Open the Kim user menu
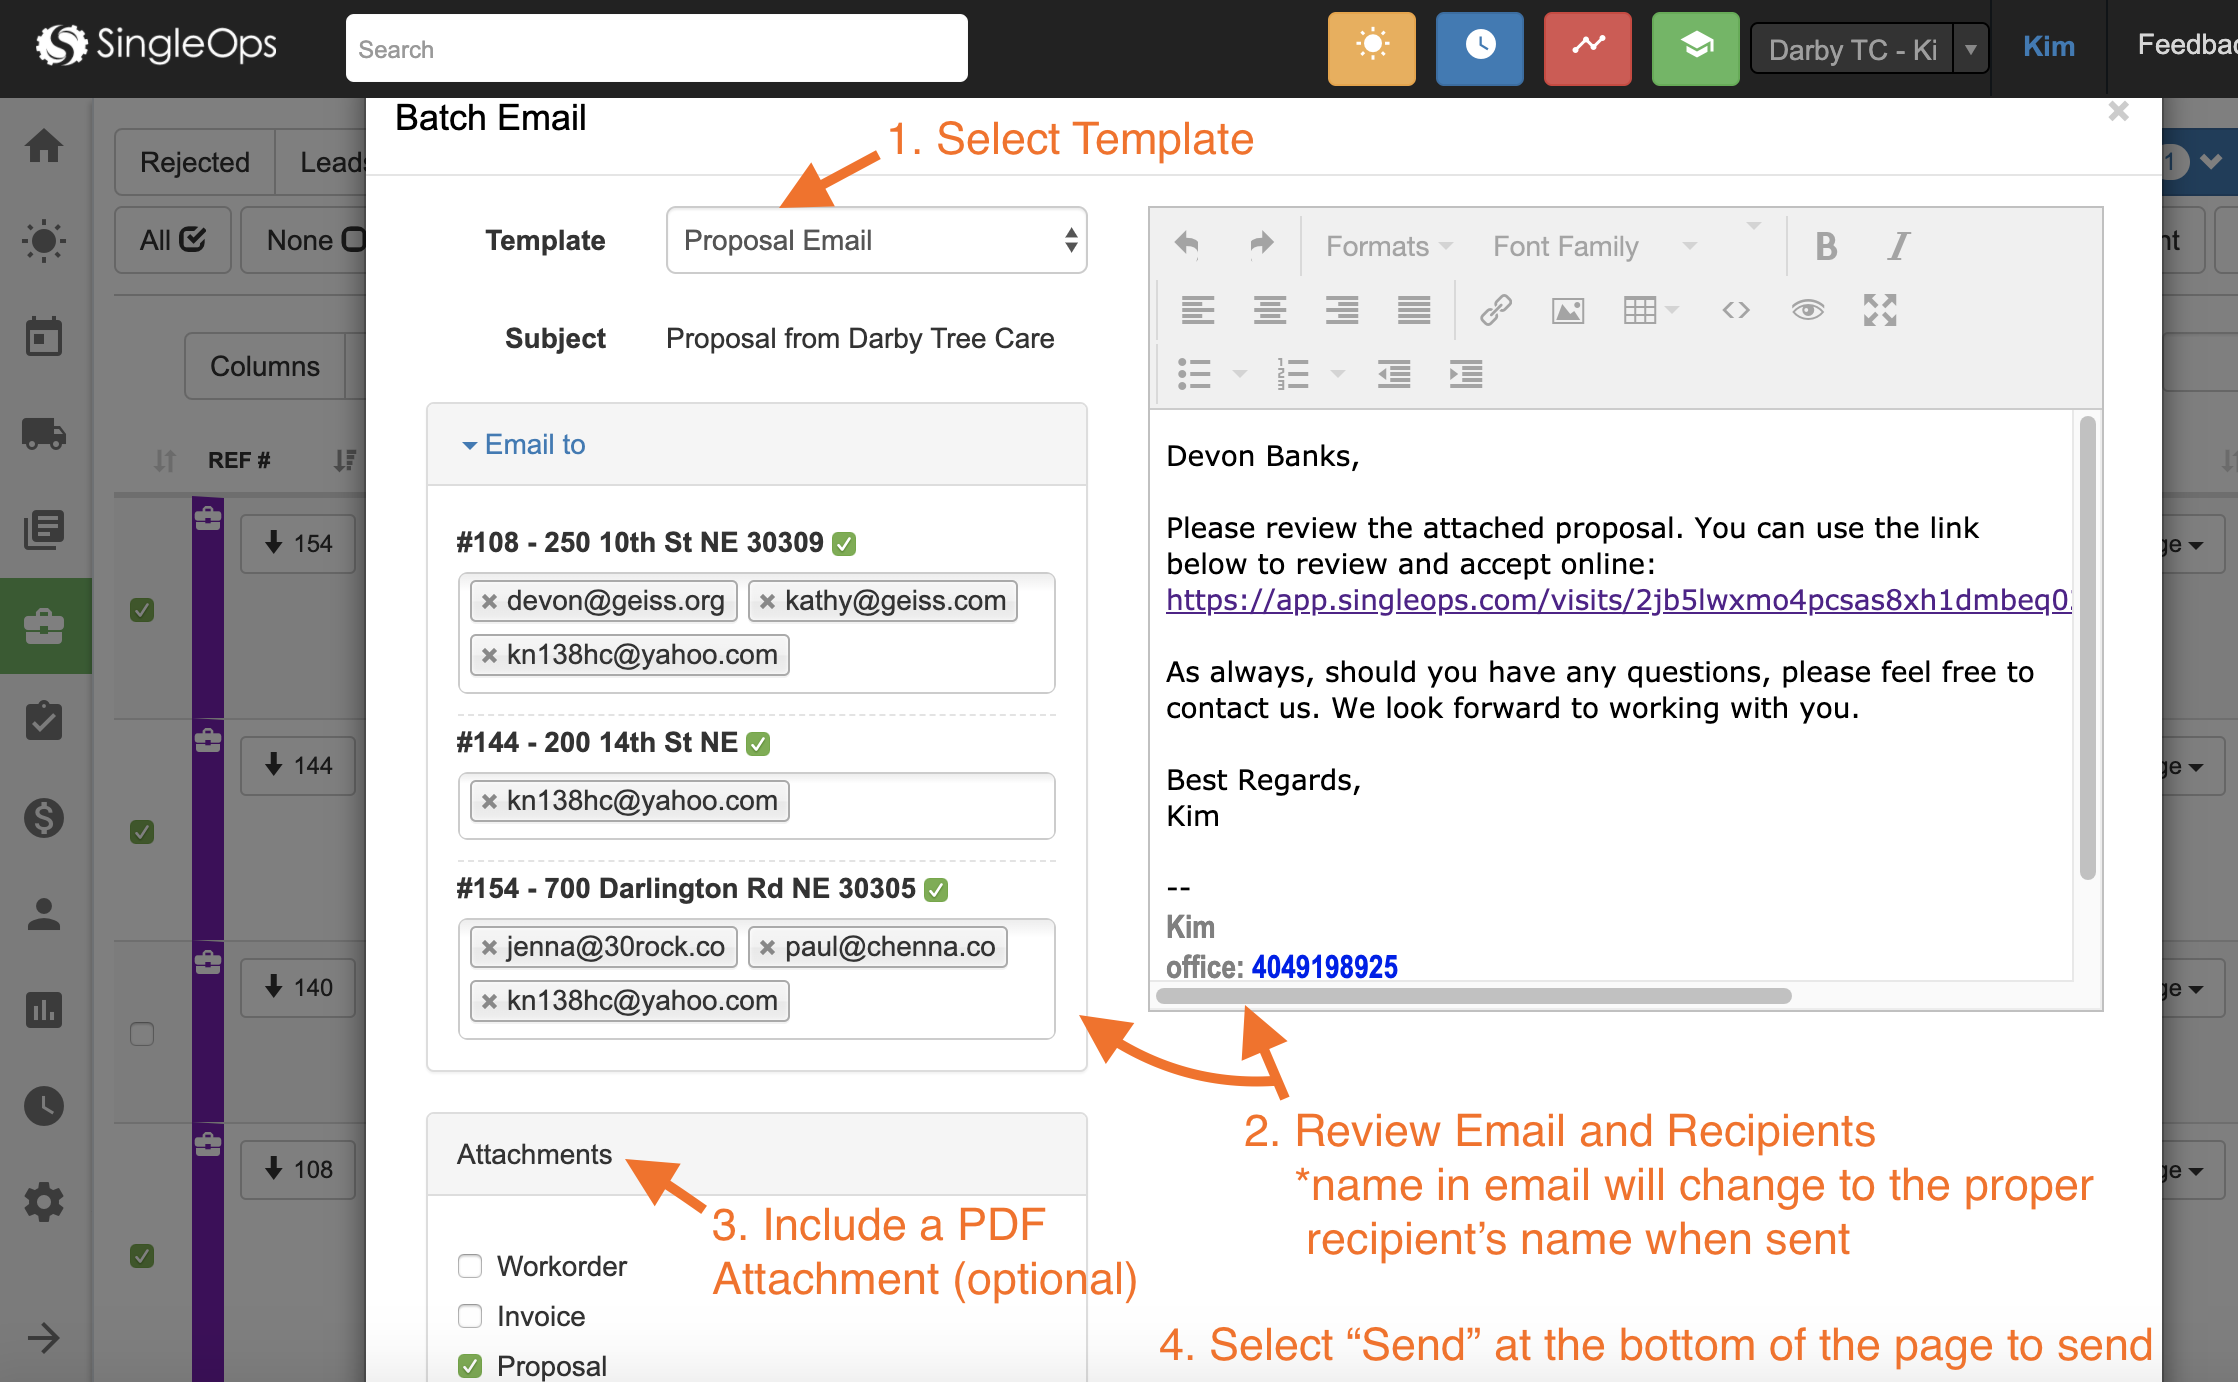 2048,46
